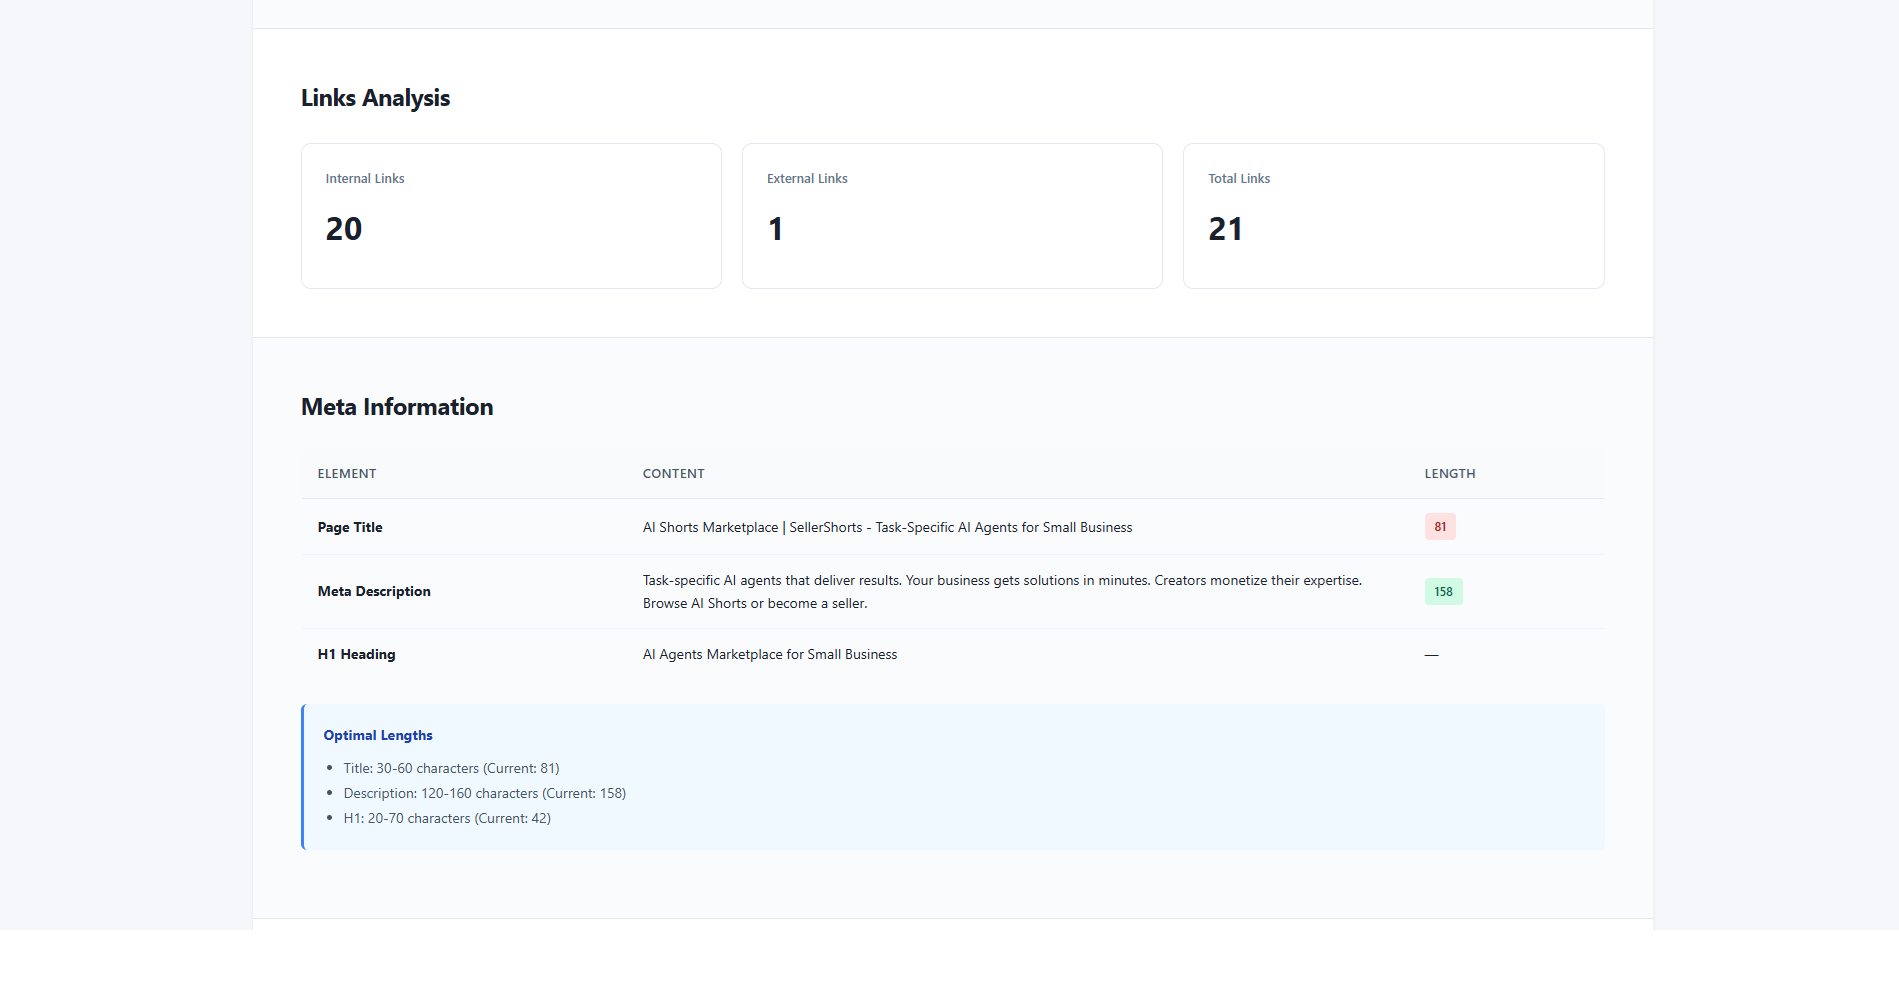The image size is (1899, 1008).
Task: Select the 'AI Agents Marketplace for Small Business' text
Action: click(x=770, y=655)
